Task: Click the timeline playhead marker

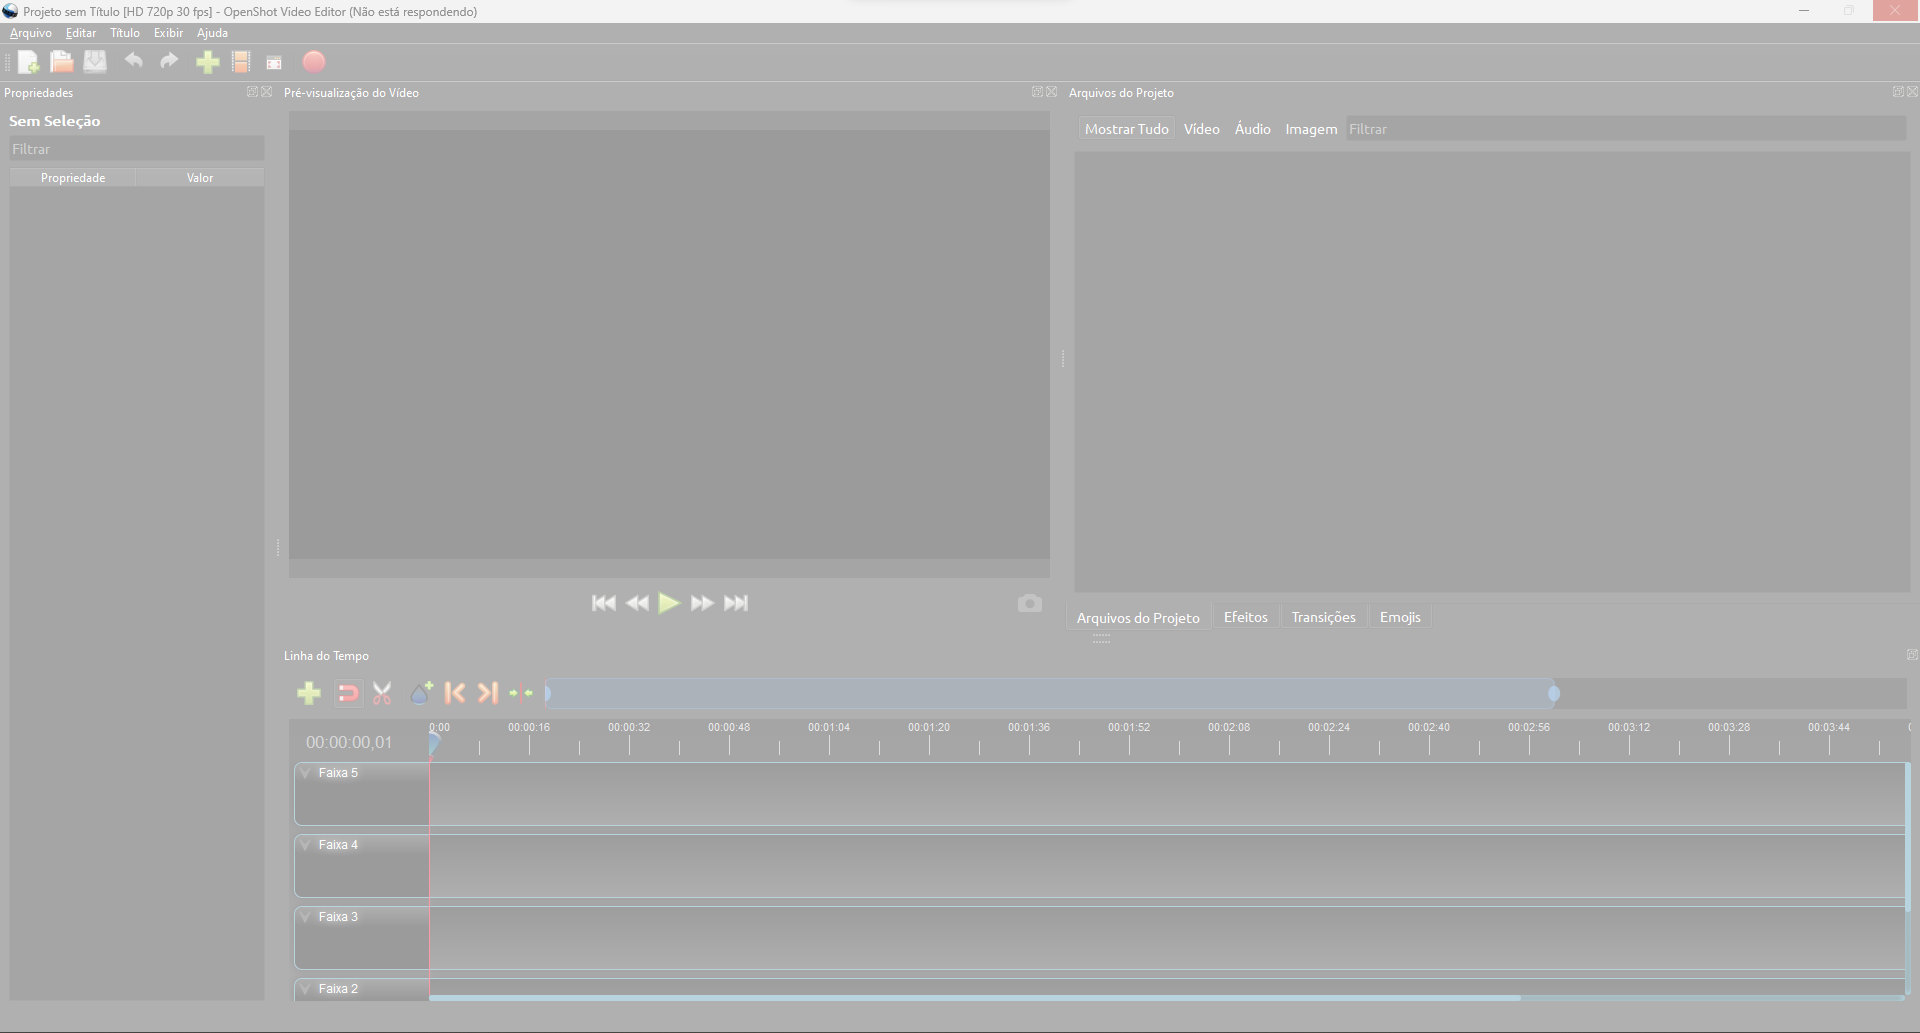Action: 434,743
